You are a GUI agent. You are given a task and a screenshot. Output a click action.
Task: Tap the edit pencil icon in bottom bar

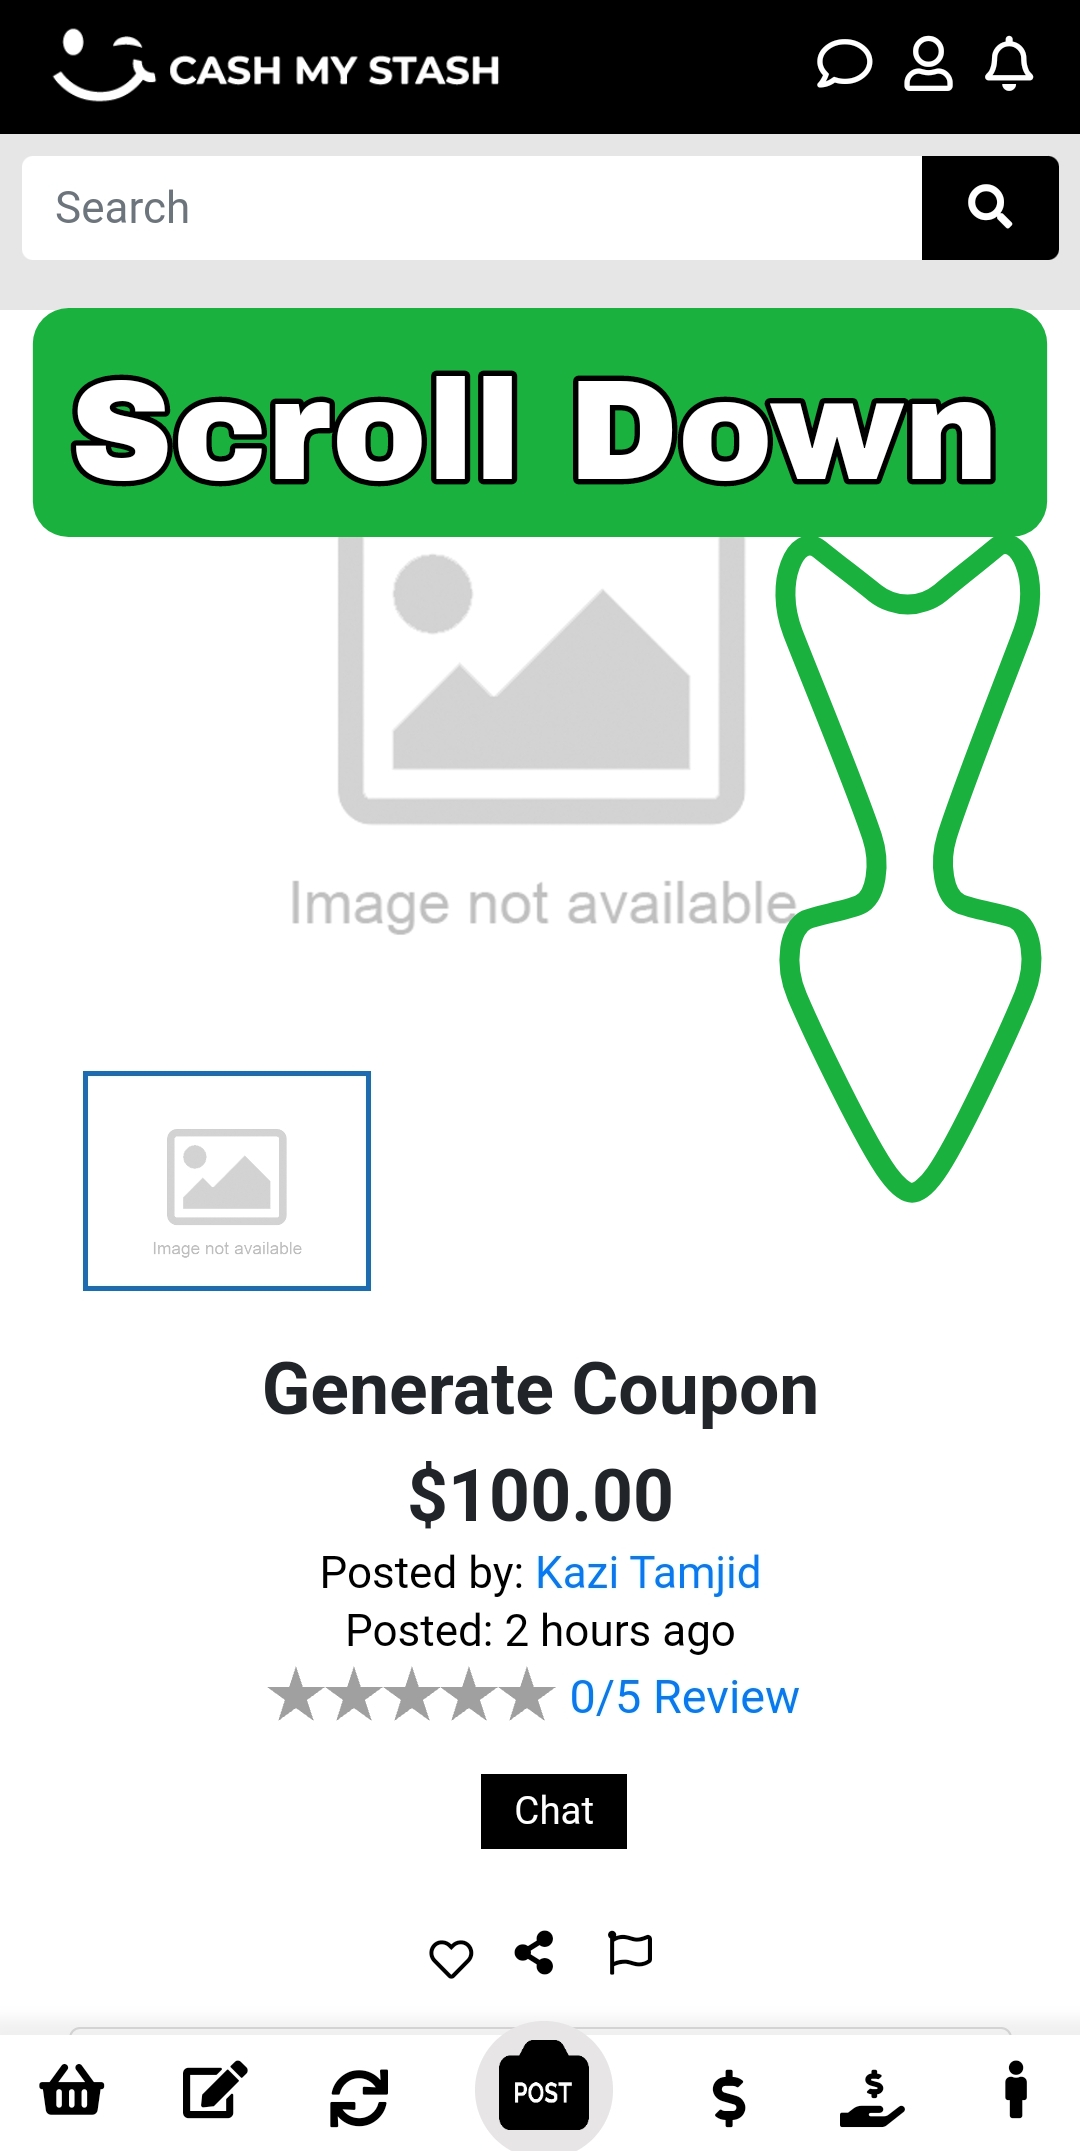tap(215, 2090)
